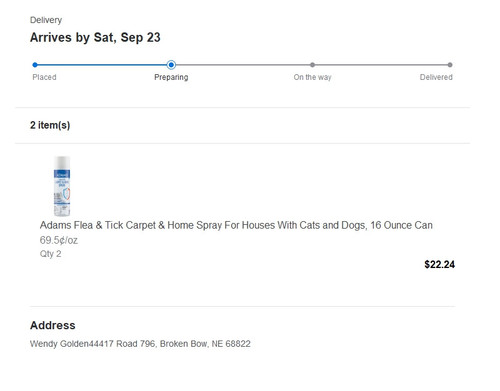Viewport: 500px width, 391px height.
Task: Click the Preparing progress marker
Action: point(171,65)
